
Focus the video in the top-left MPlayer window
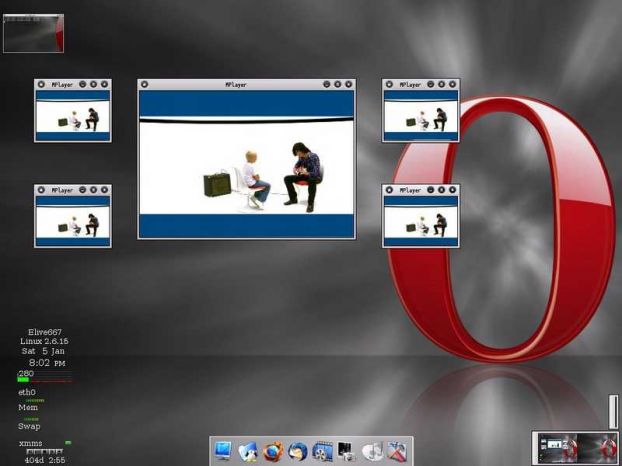pos(73,115)
